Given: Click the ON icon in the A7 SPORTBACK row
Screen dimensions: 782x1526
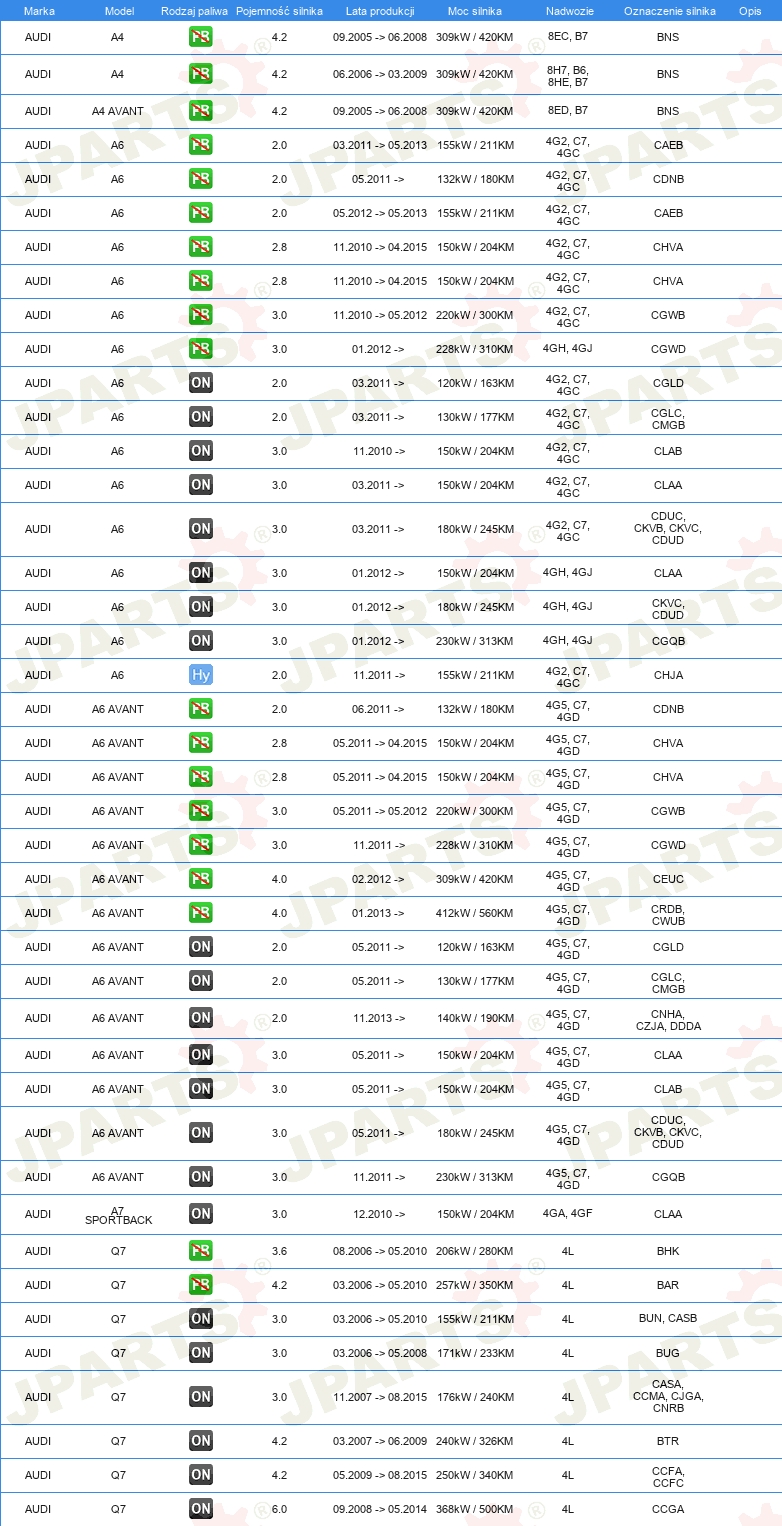Looking at the screenshot, I should pos(201,1214).
